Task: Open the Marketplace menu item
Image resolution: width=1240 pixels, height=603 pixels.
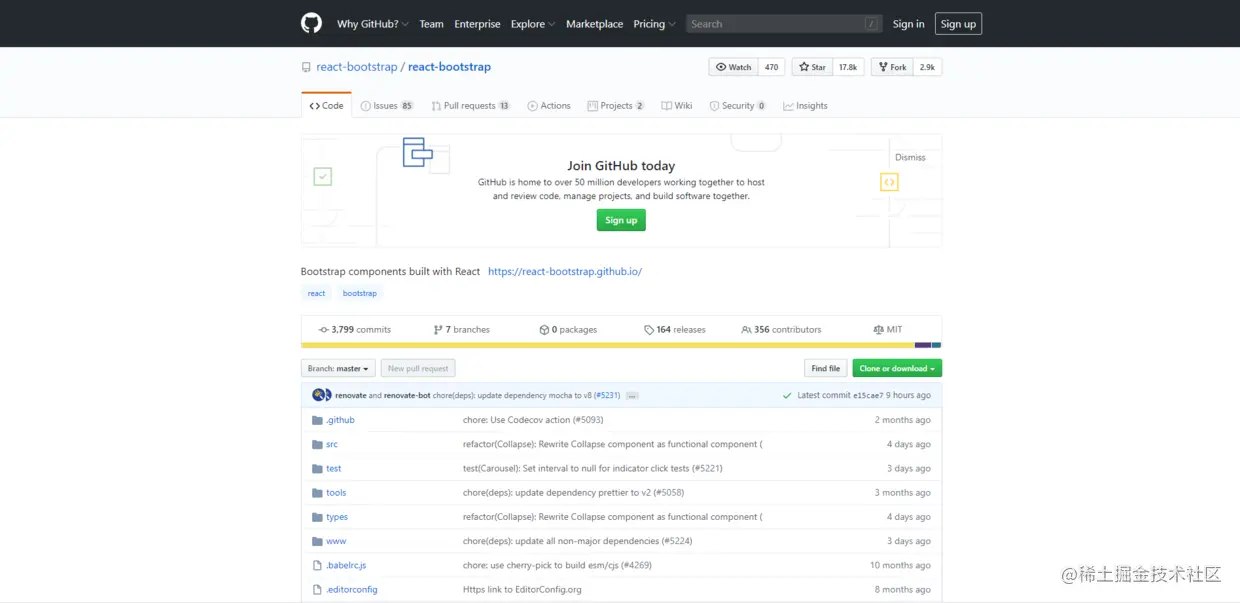Action: coord(594,24)
